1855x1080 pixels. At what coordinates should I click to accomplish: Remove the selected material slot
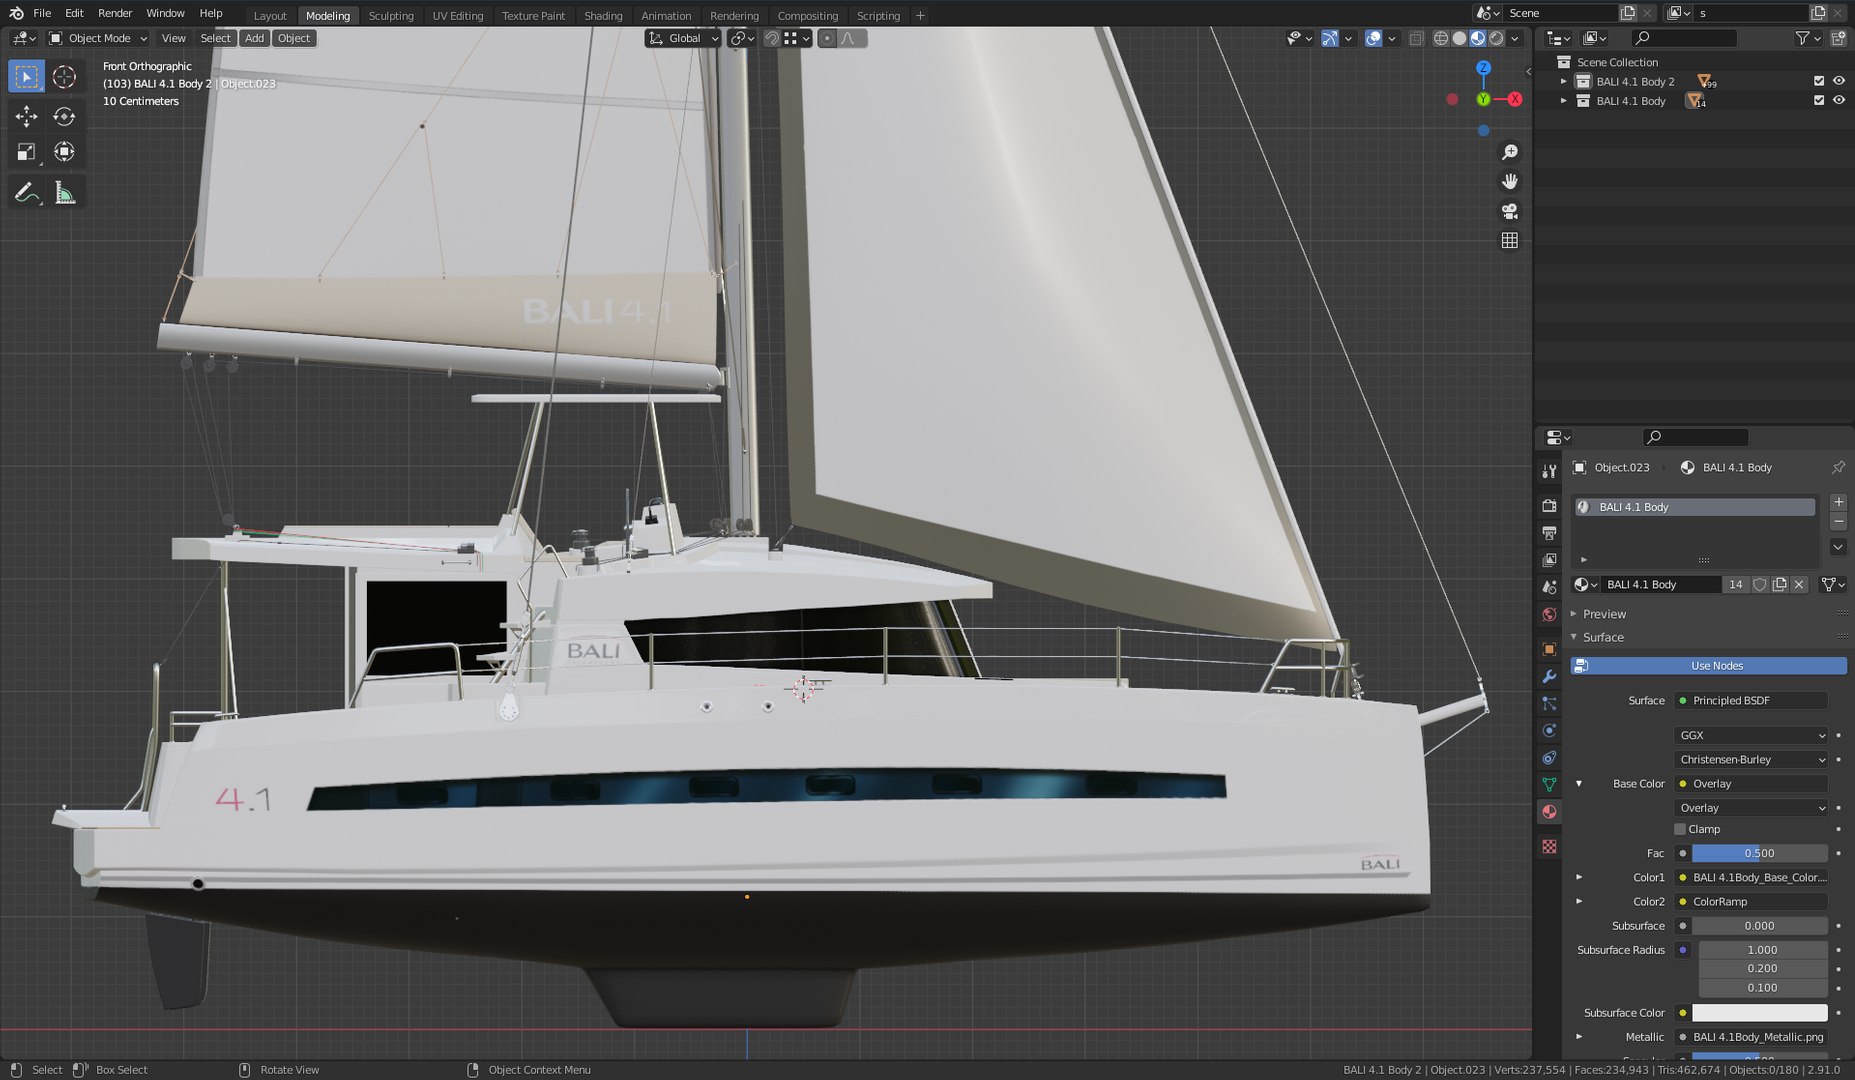[1838, 522]
